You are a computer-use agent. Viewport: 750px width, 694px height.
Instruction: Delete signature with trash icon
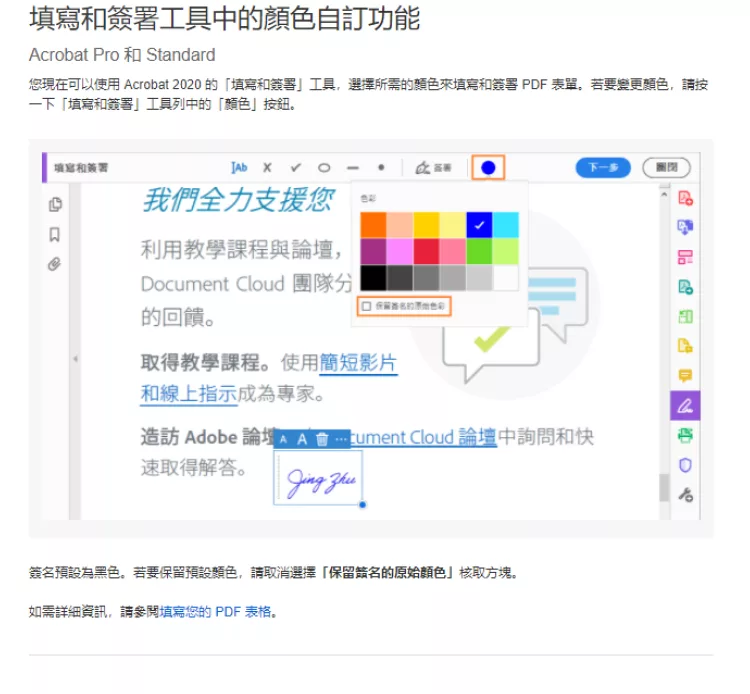tap(322, 439)
